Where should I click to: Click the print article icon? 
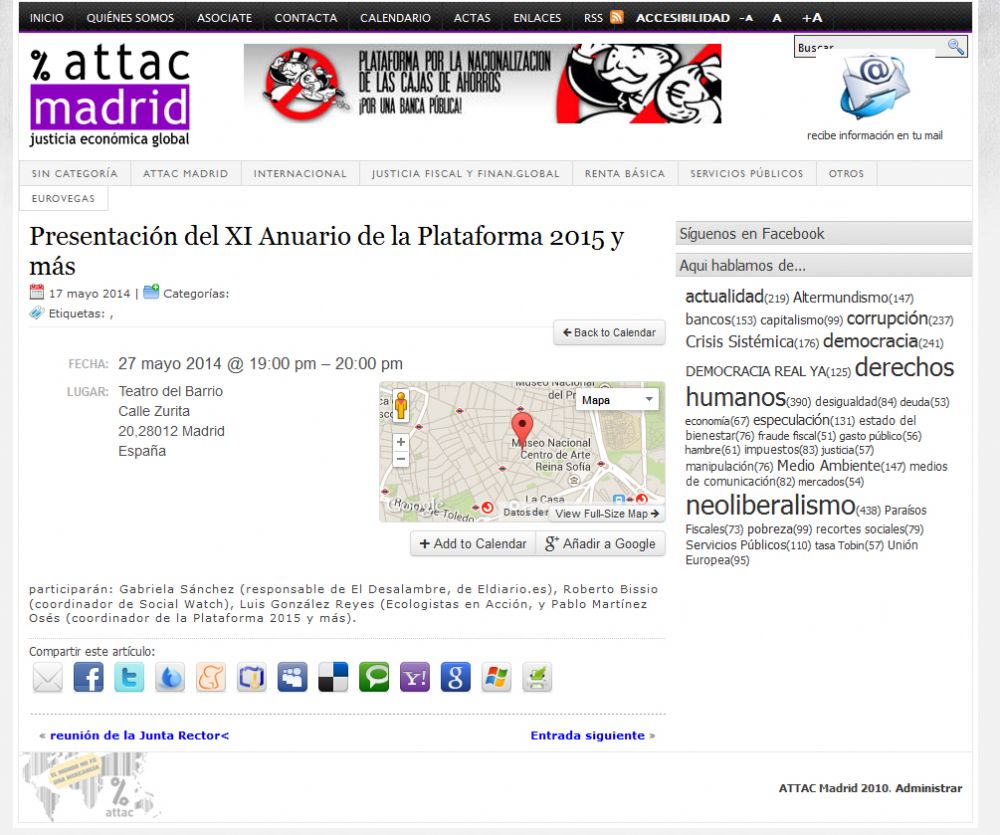(538, 677)
